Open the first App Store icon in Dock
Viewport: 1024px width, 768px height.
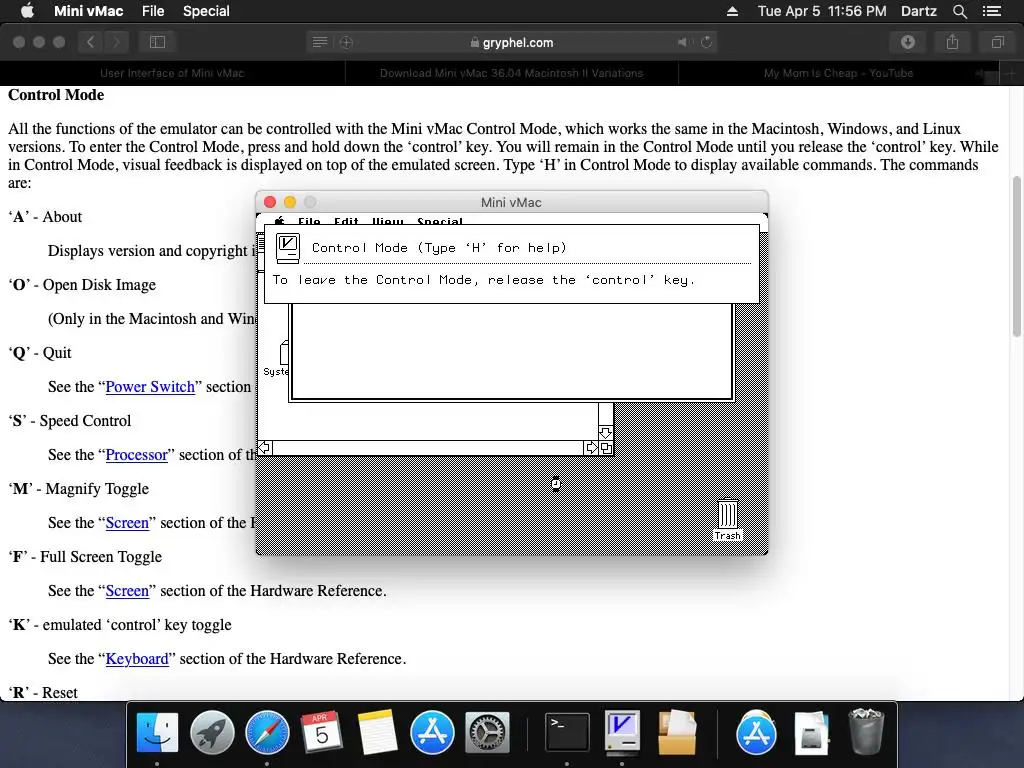coord(432,731)
